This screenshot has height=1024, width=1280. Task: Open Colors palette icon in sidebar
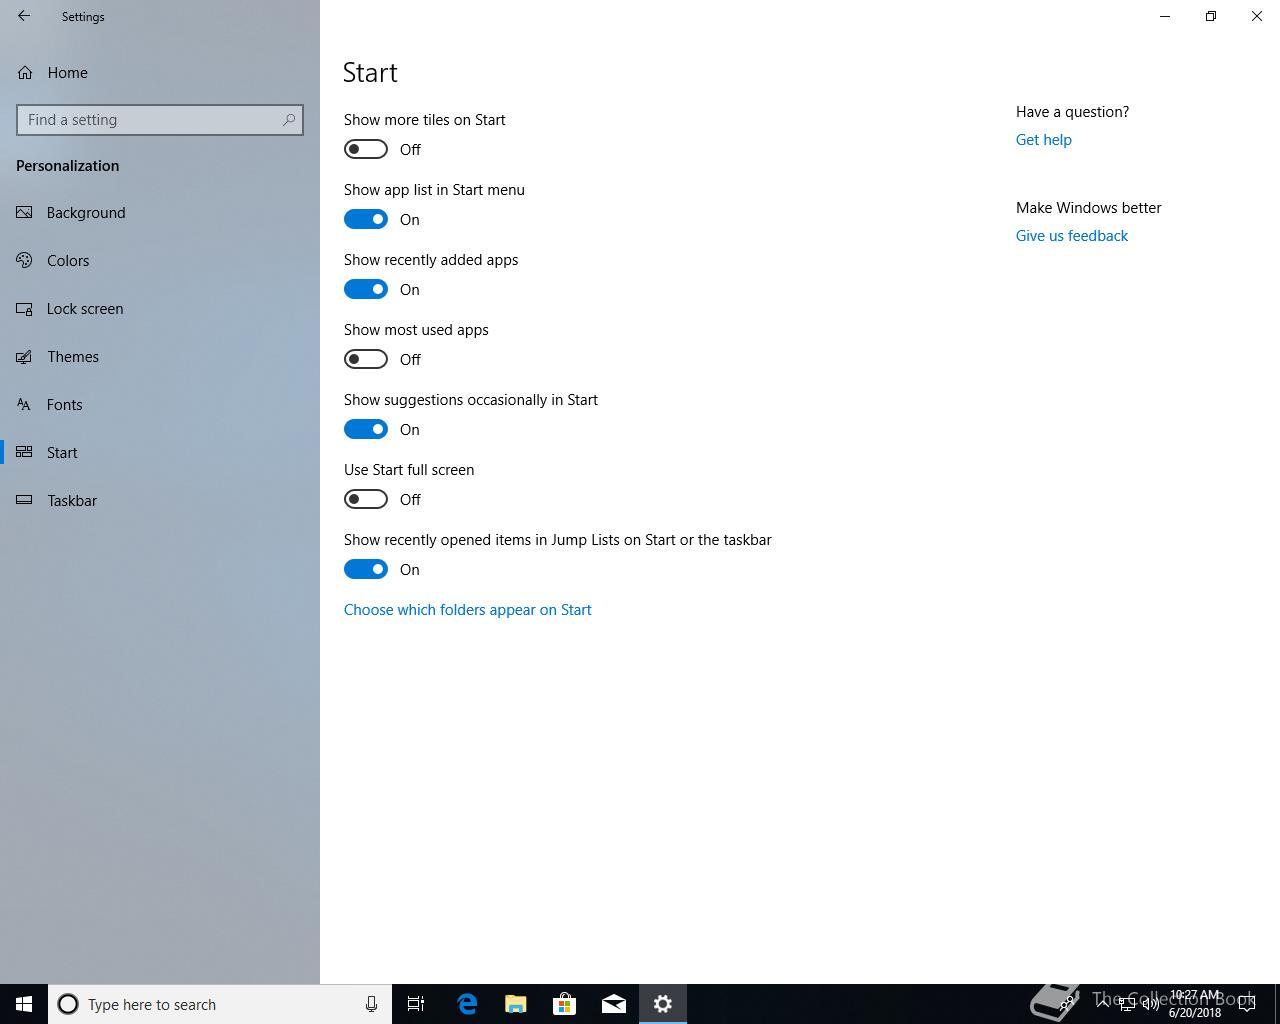(25, 261)
